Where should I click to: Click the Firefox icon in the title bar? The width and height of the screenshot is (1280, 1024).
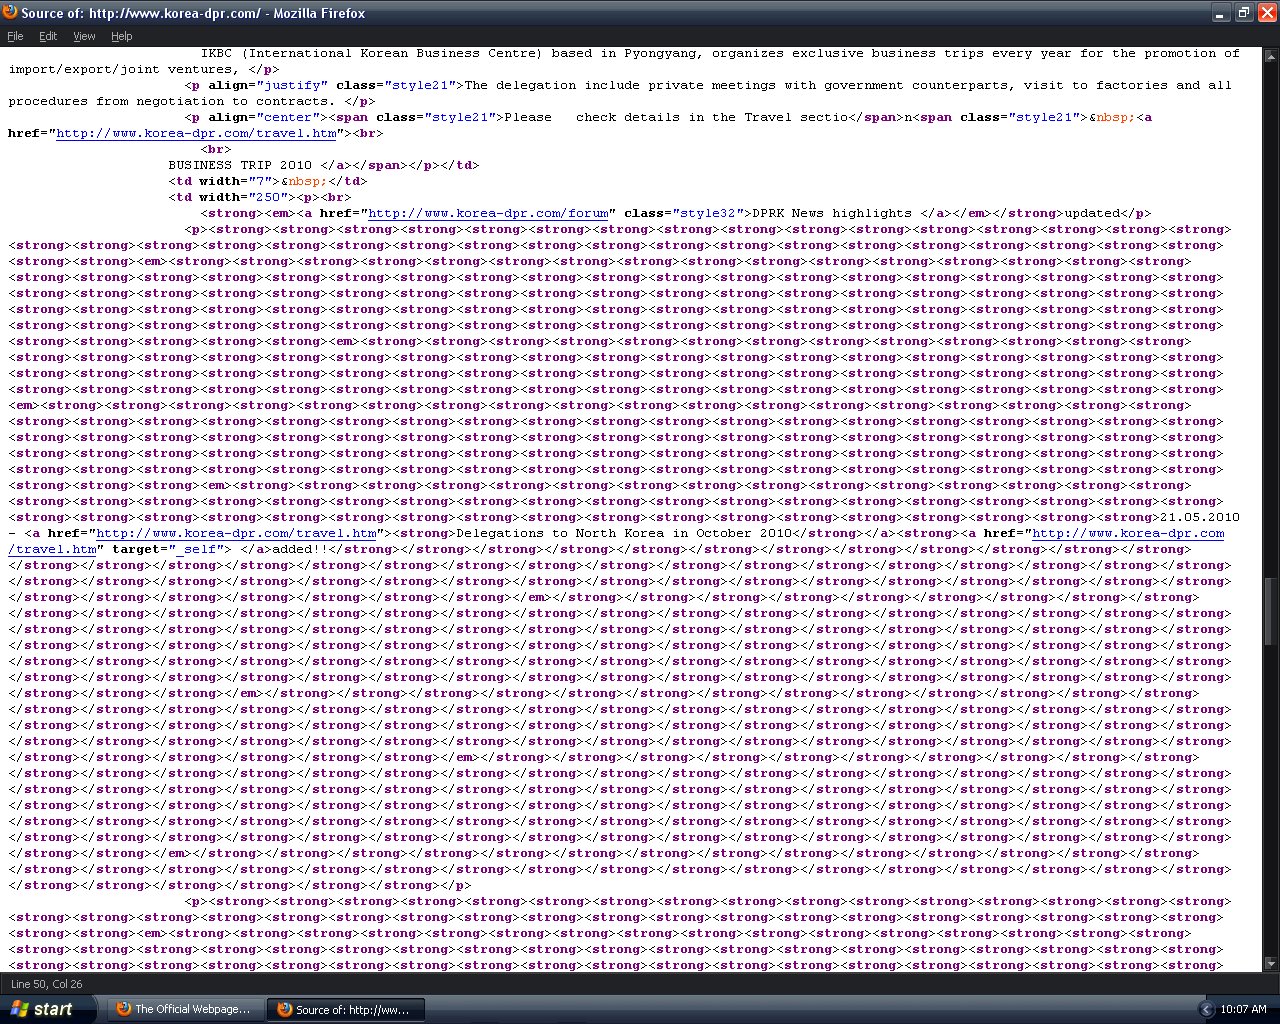pyautogui.click(x=10, y=13)
